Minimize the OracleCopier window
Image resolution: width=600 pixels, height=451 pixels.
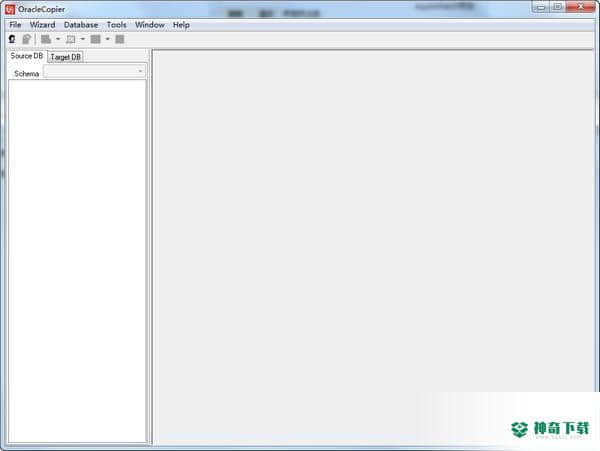(x=540, y=7)
